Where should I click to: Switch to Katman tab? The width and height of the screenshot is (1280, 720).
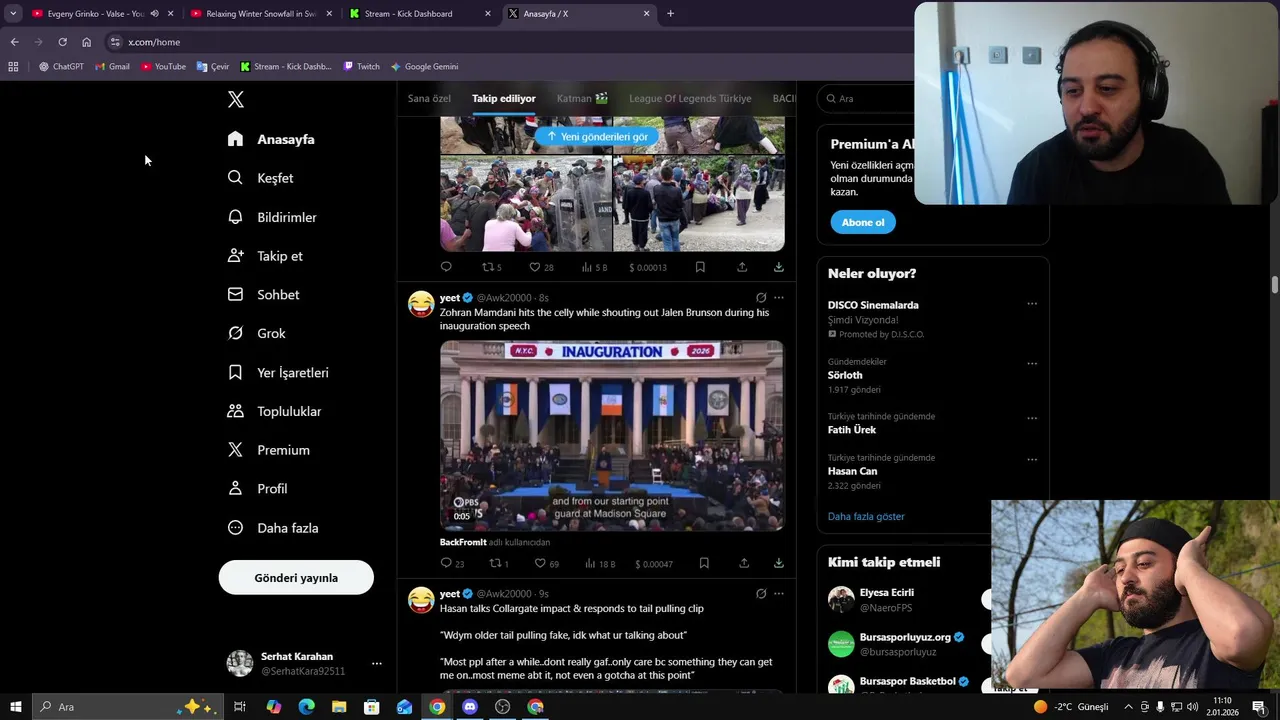point(582,98)
